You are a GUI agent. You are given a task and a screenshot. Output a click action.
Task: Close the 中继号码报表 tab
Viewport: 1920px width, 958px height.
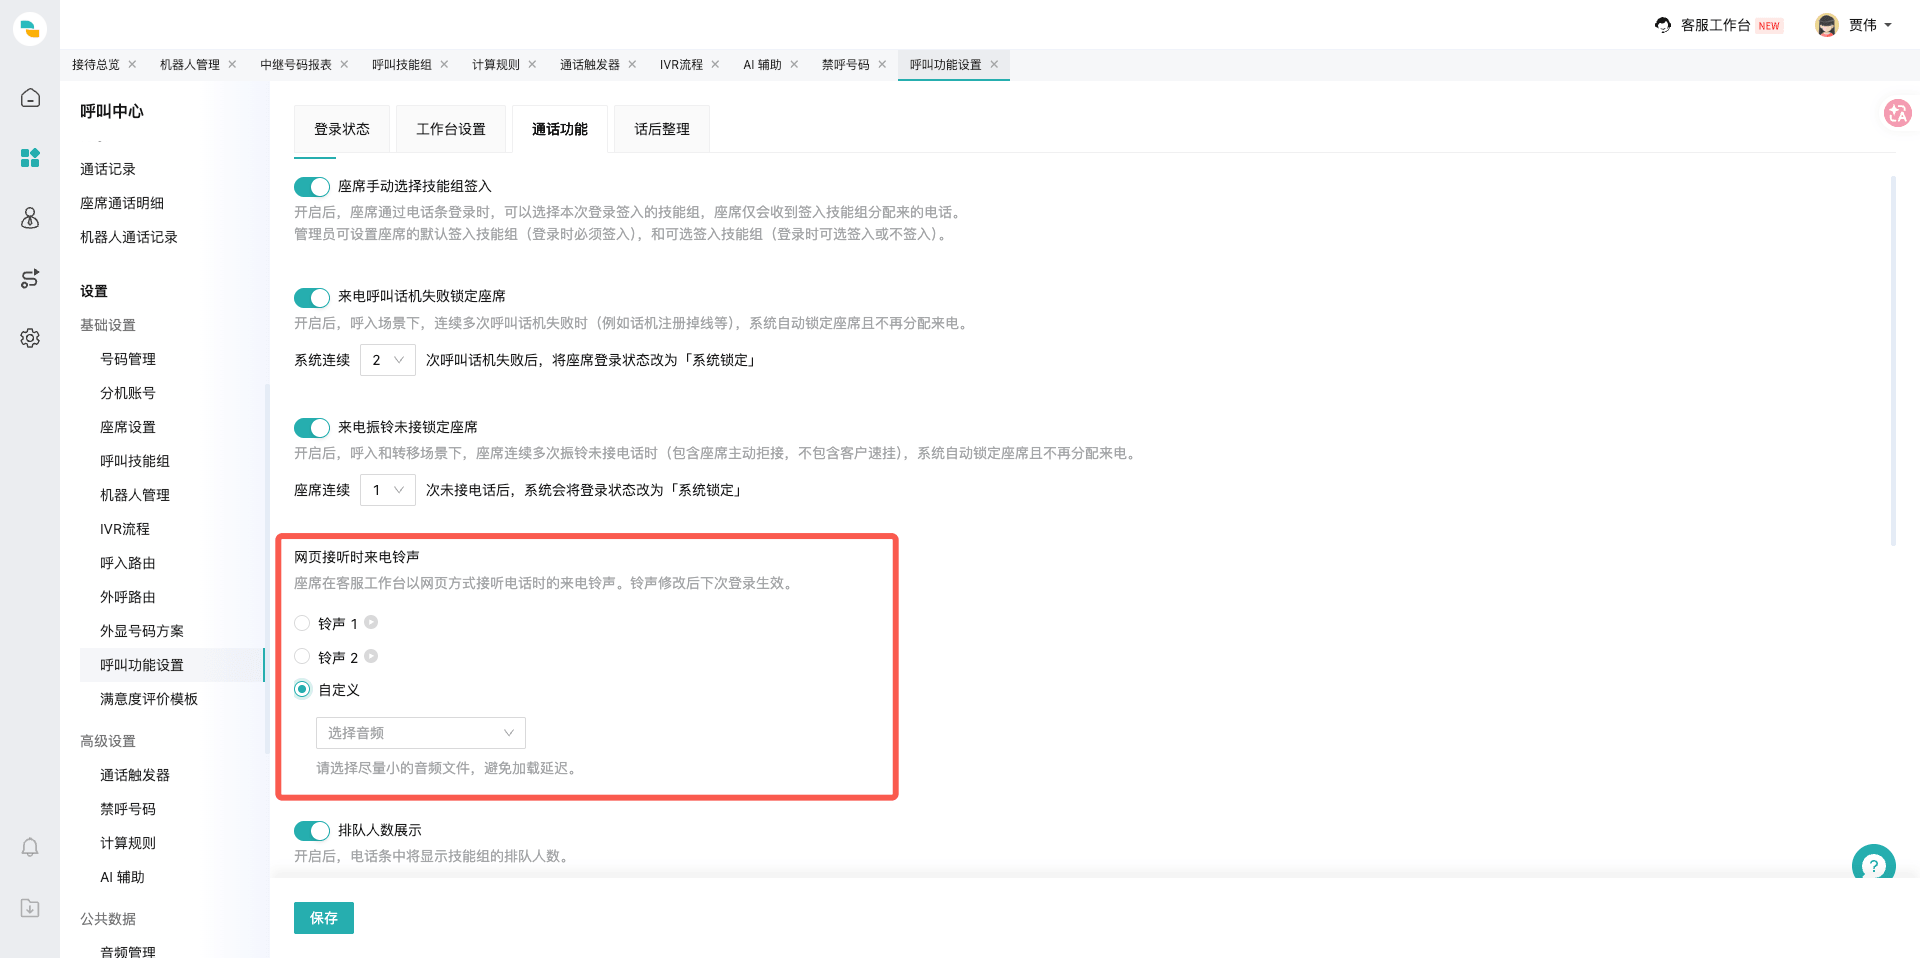point(344,64)
